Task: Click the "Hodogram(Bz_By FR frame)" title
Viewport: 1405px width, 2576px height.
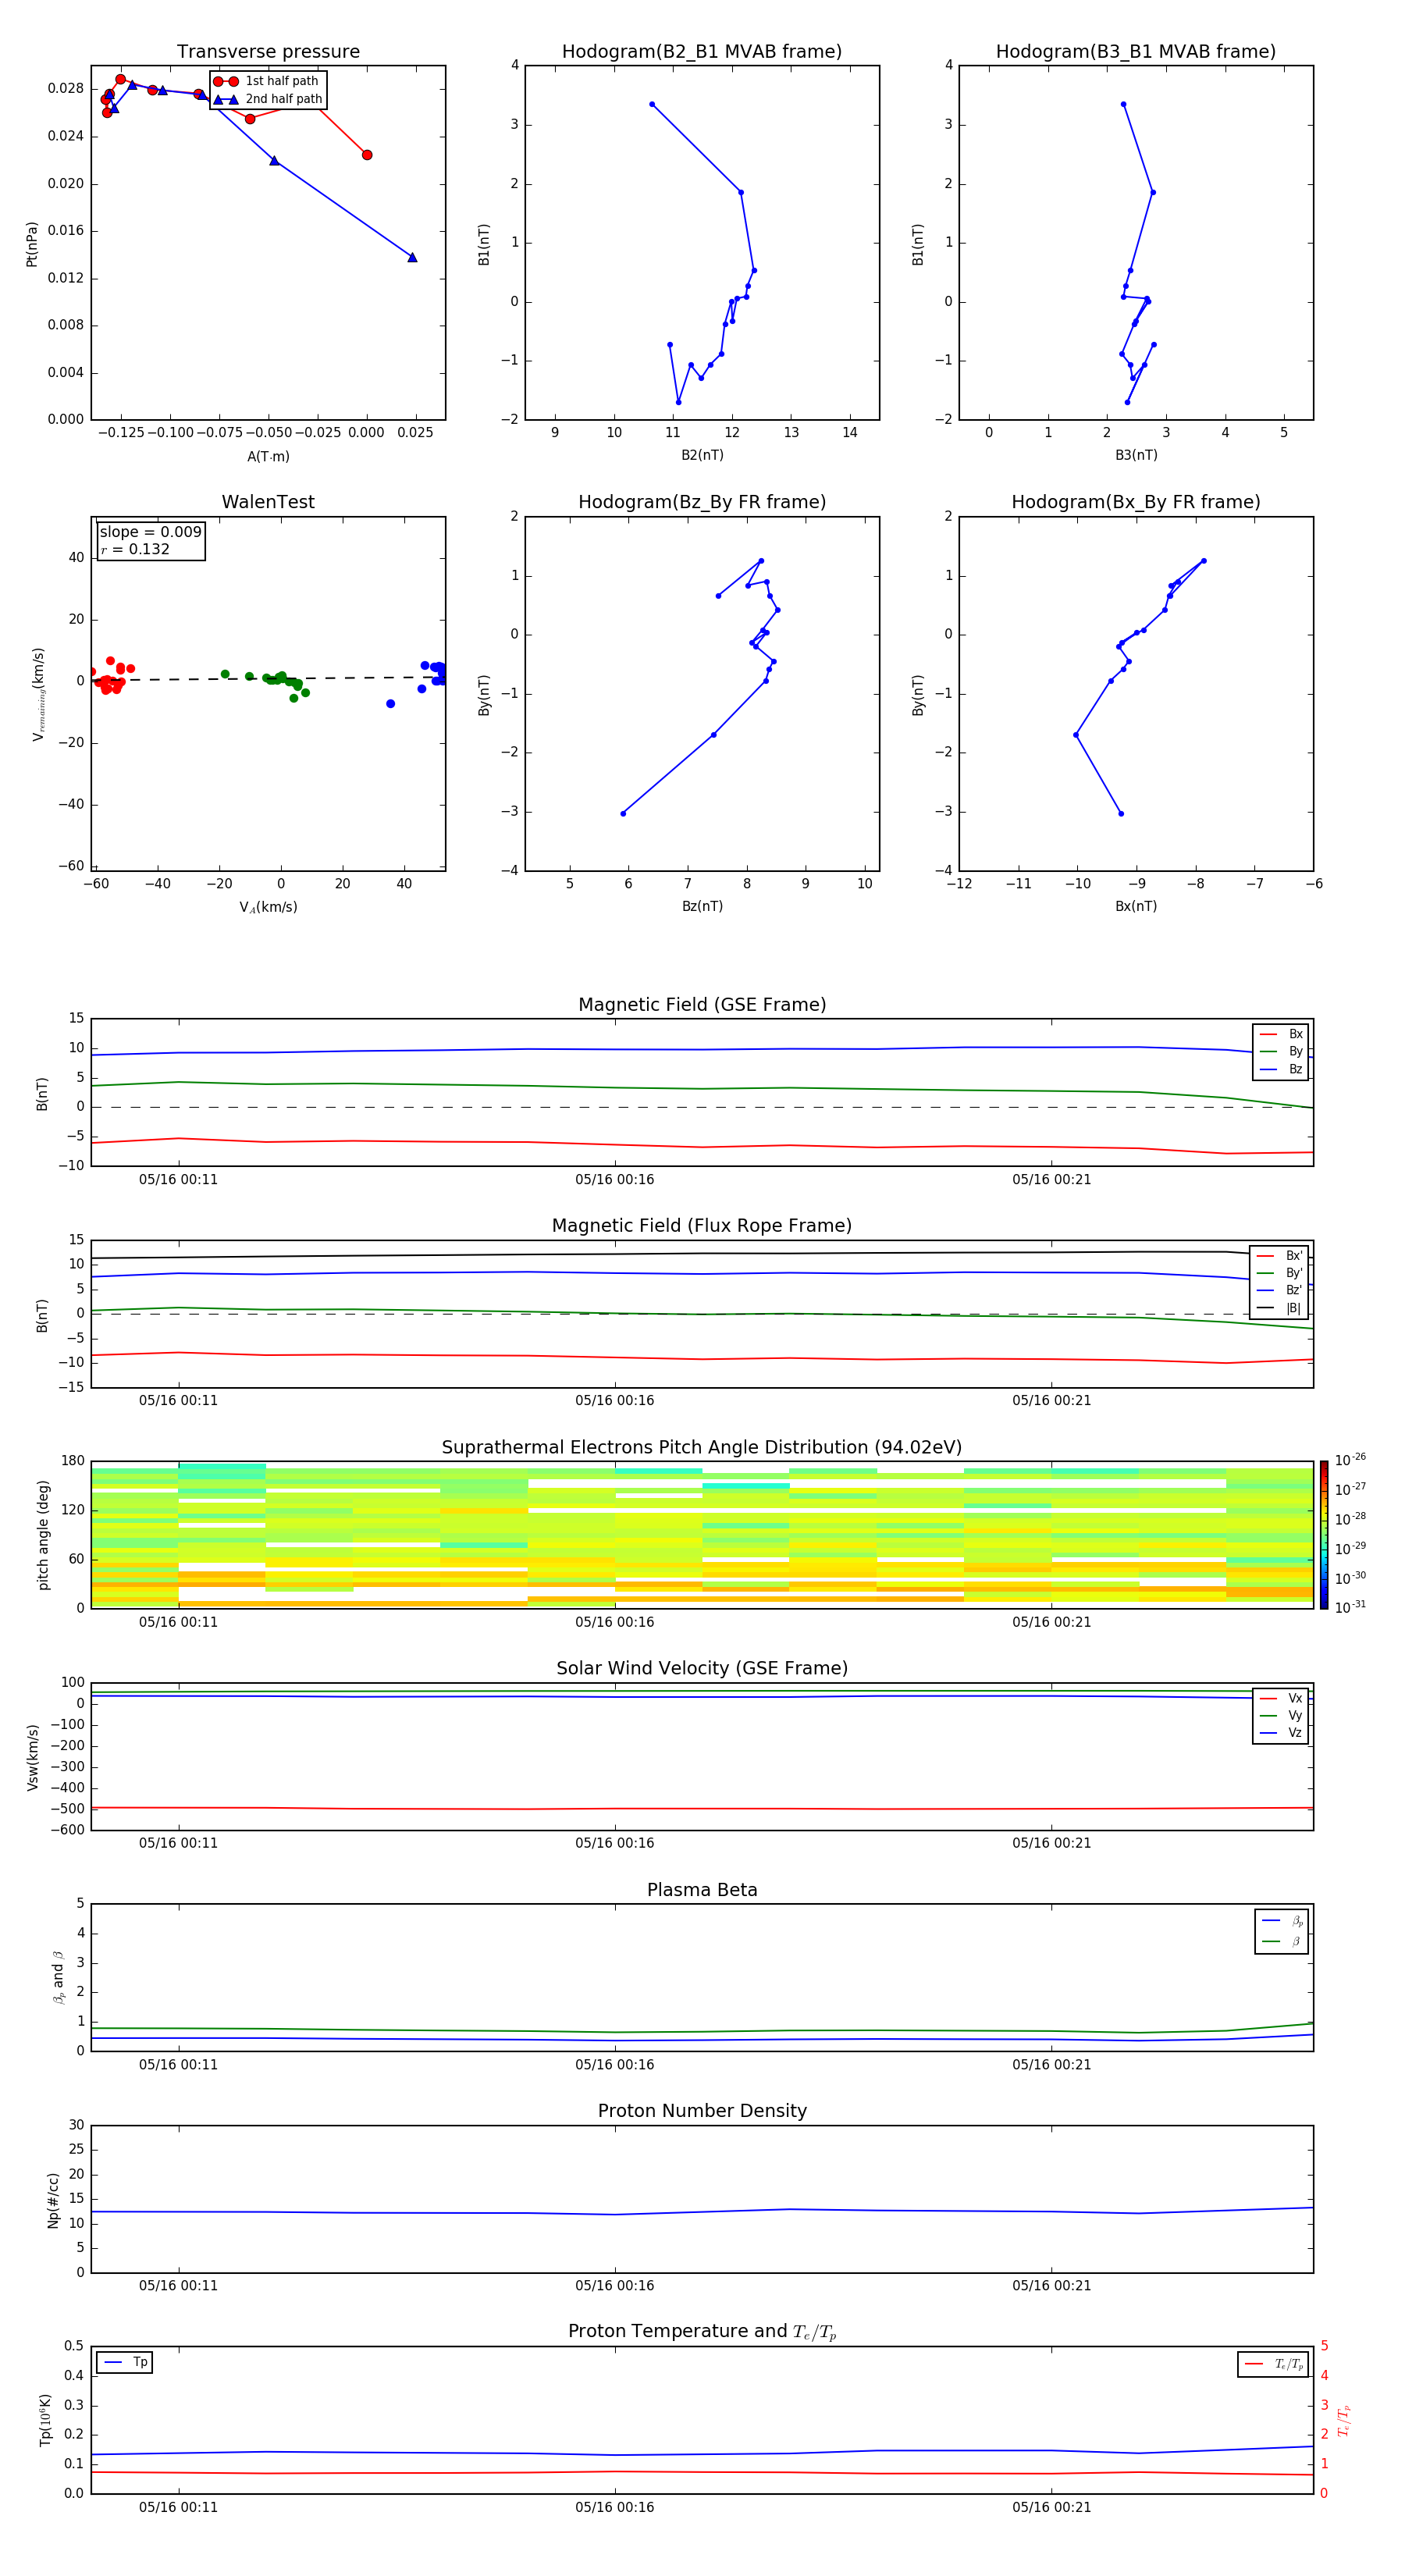Action: (702, 502)
